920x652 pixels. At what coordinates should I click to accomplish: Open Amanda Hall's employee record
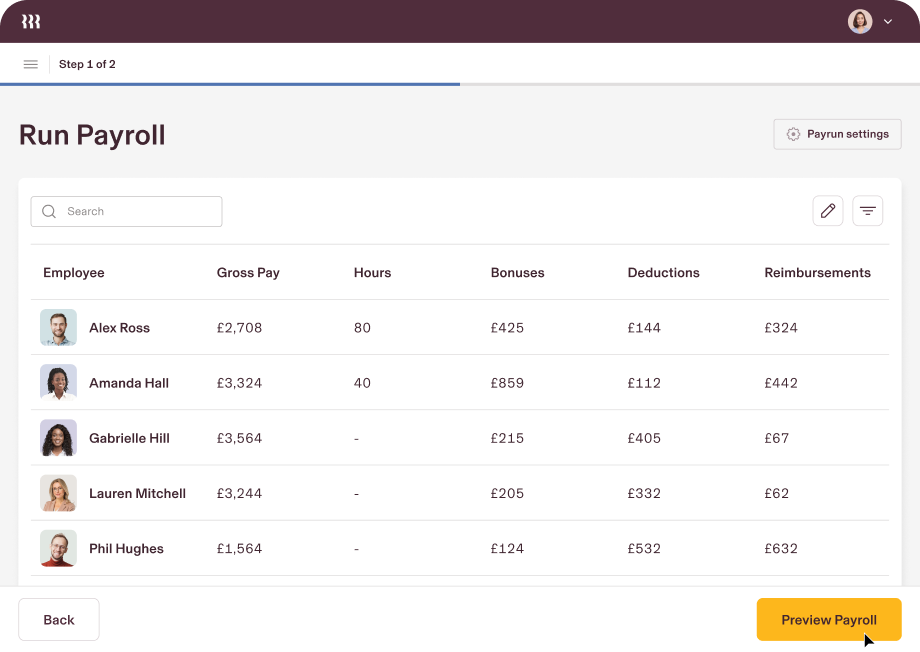point(128,382)
